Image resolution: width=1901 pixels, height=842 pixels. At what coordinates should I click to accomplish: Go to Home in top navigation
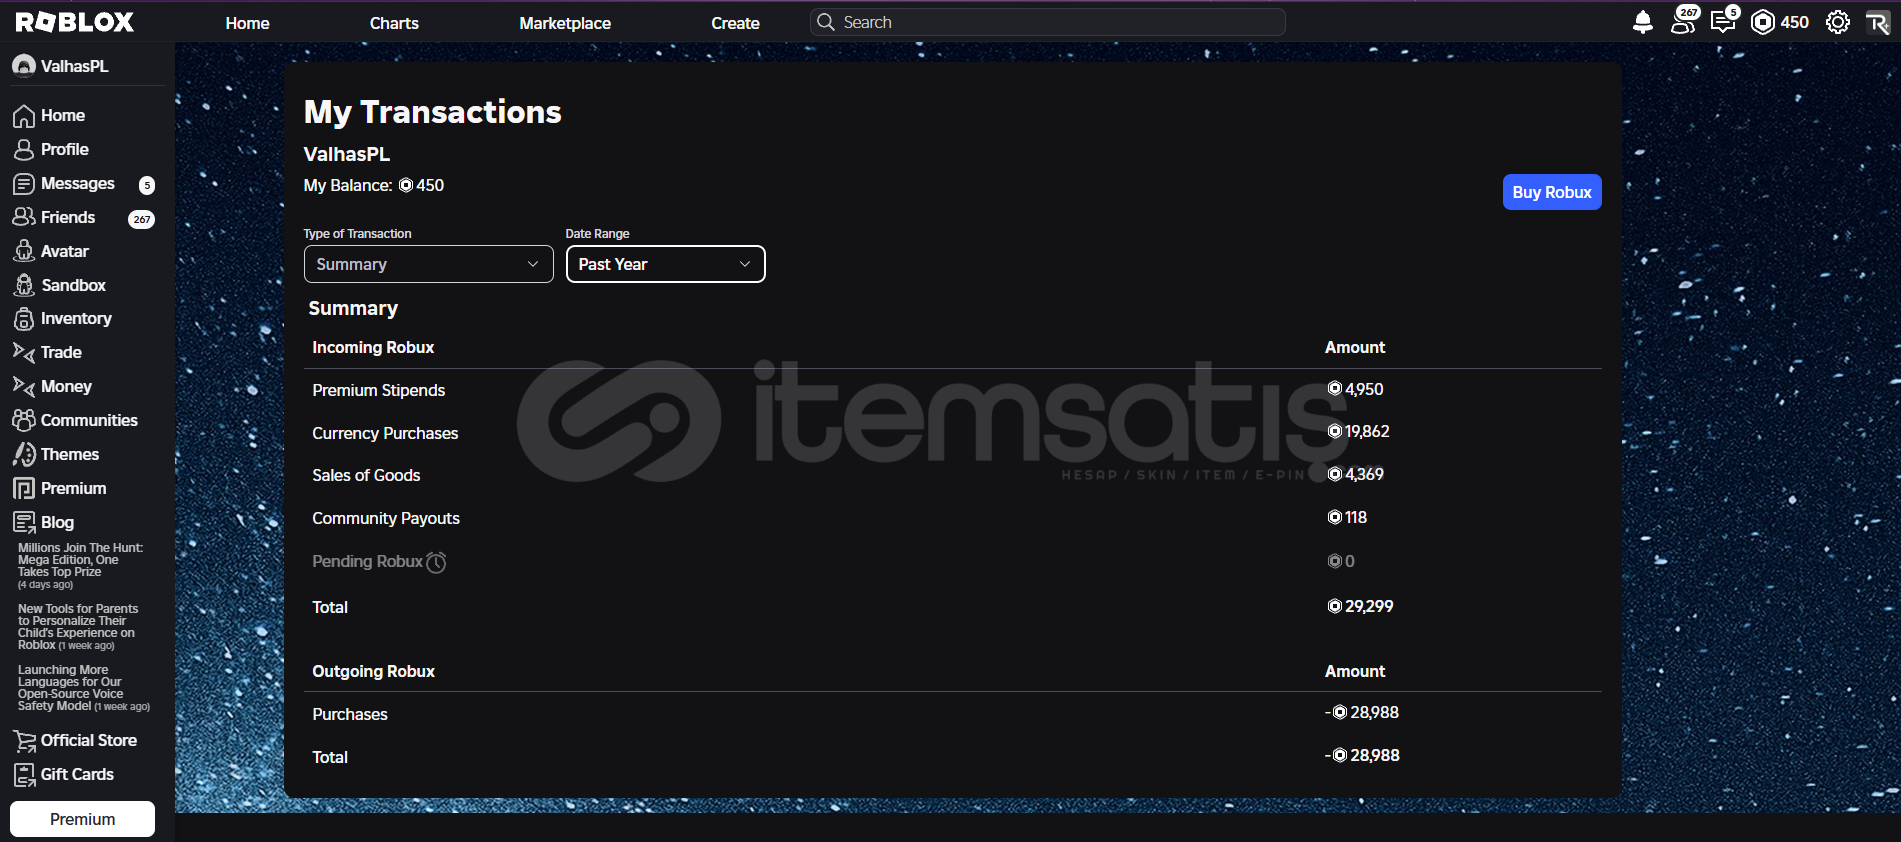pos(247,23)
